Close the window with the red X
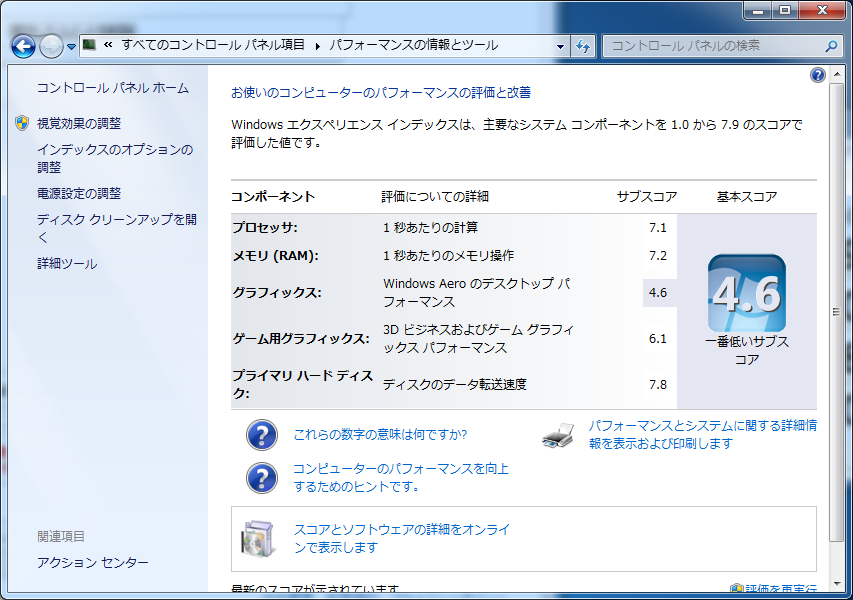 (x=823, y=10)
